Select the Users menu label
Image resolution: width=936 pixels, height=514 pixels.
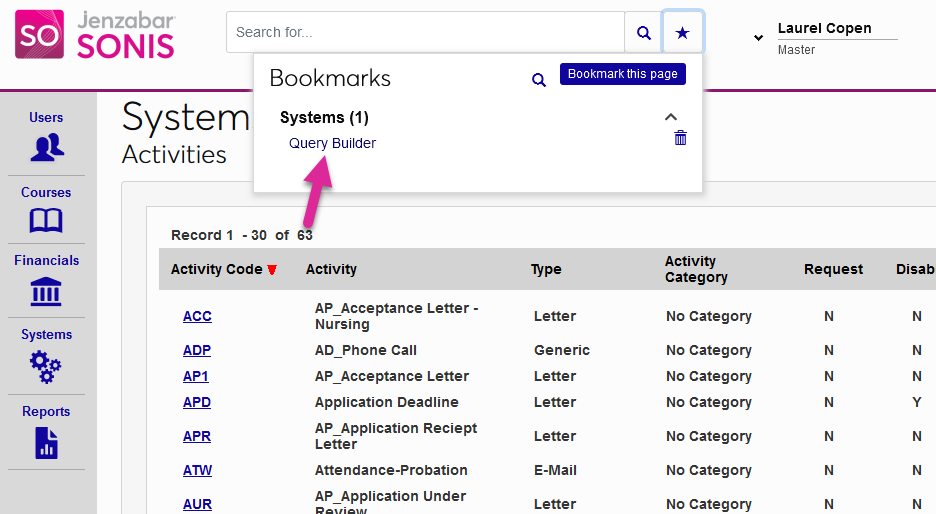pos(46,118)
